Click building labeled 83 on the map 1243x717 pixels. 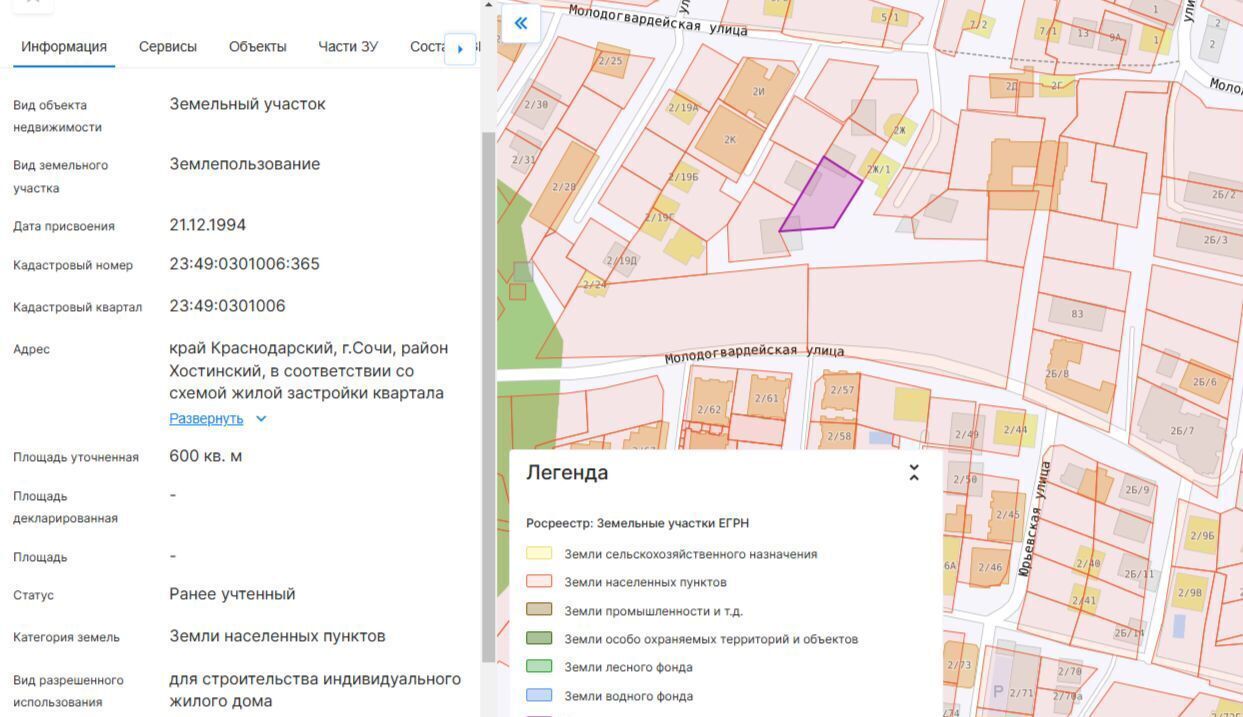click(x=1077, y=314)
